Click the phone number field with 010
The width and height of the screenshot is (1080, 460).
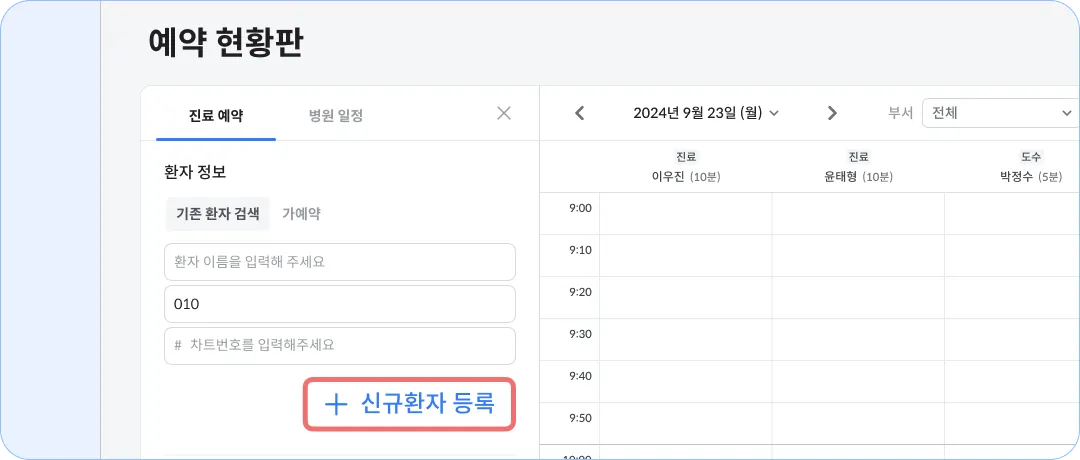(x=340, y=304)
